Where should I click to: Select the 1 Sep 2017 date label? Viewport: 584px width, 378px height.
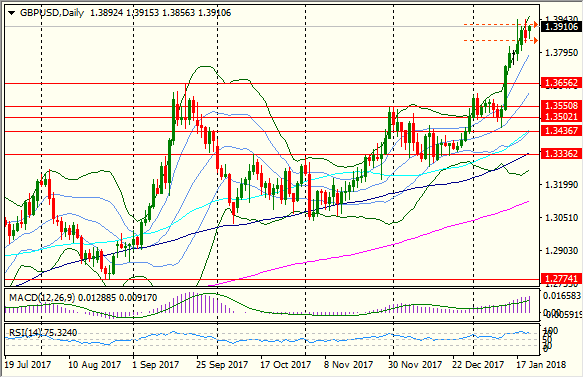[156, 364]
